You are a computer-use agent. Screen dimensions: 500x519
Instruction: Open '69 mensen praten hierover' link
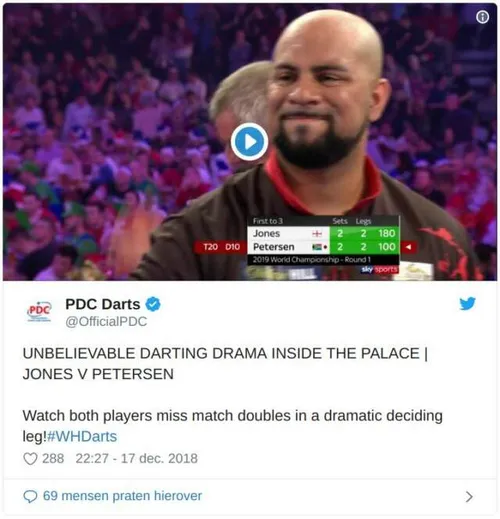click(x=122, y=496)
